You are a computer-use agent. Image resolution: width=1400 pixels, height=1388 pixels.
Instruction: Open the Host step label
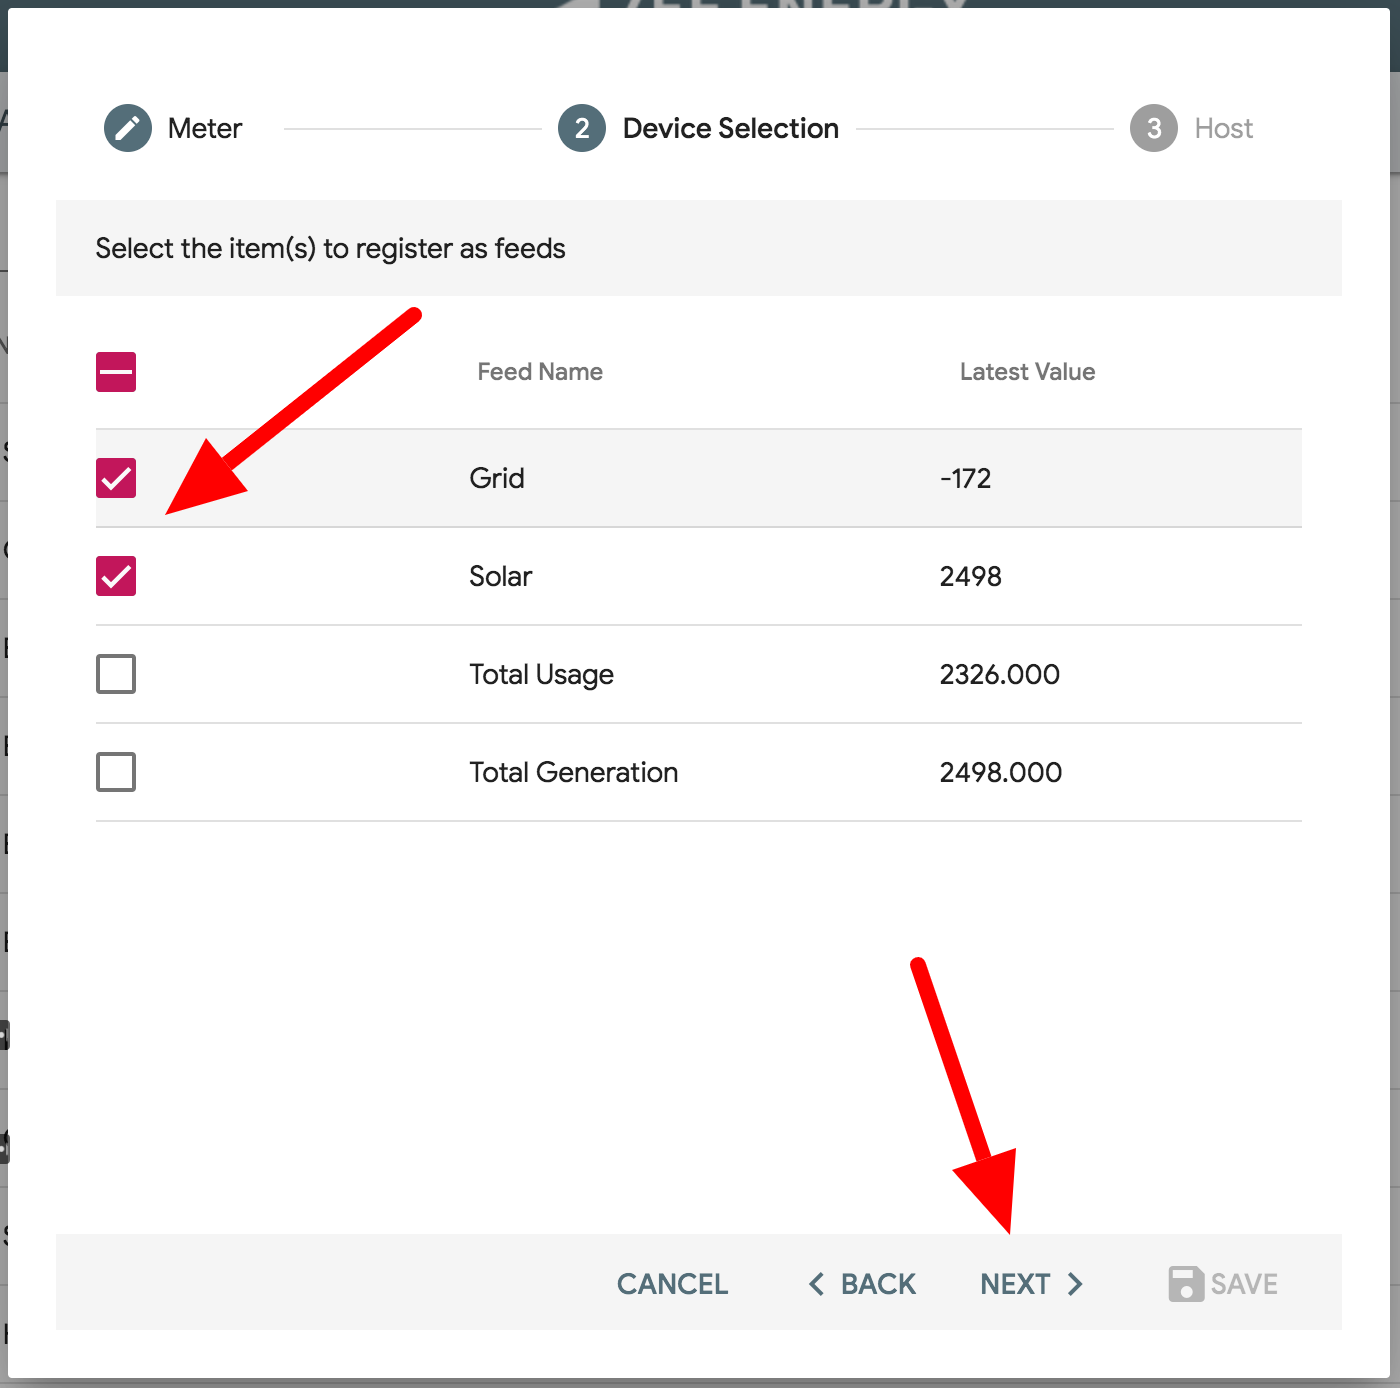[1224, 128]
